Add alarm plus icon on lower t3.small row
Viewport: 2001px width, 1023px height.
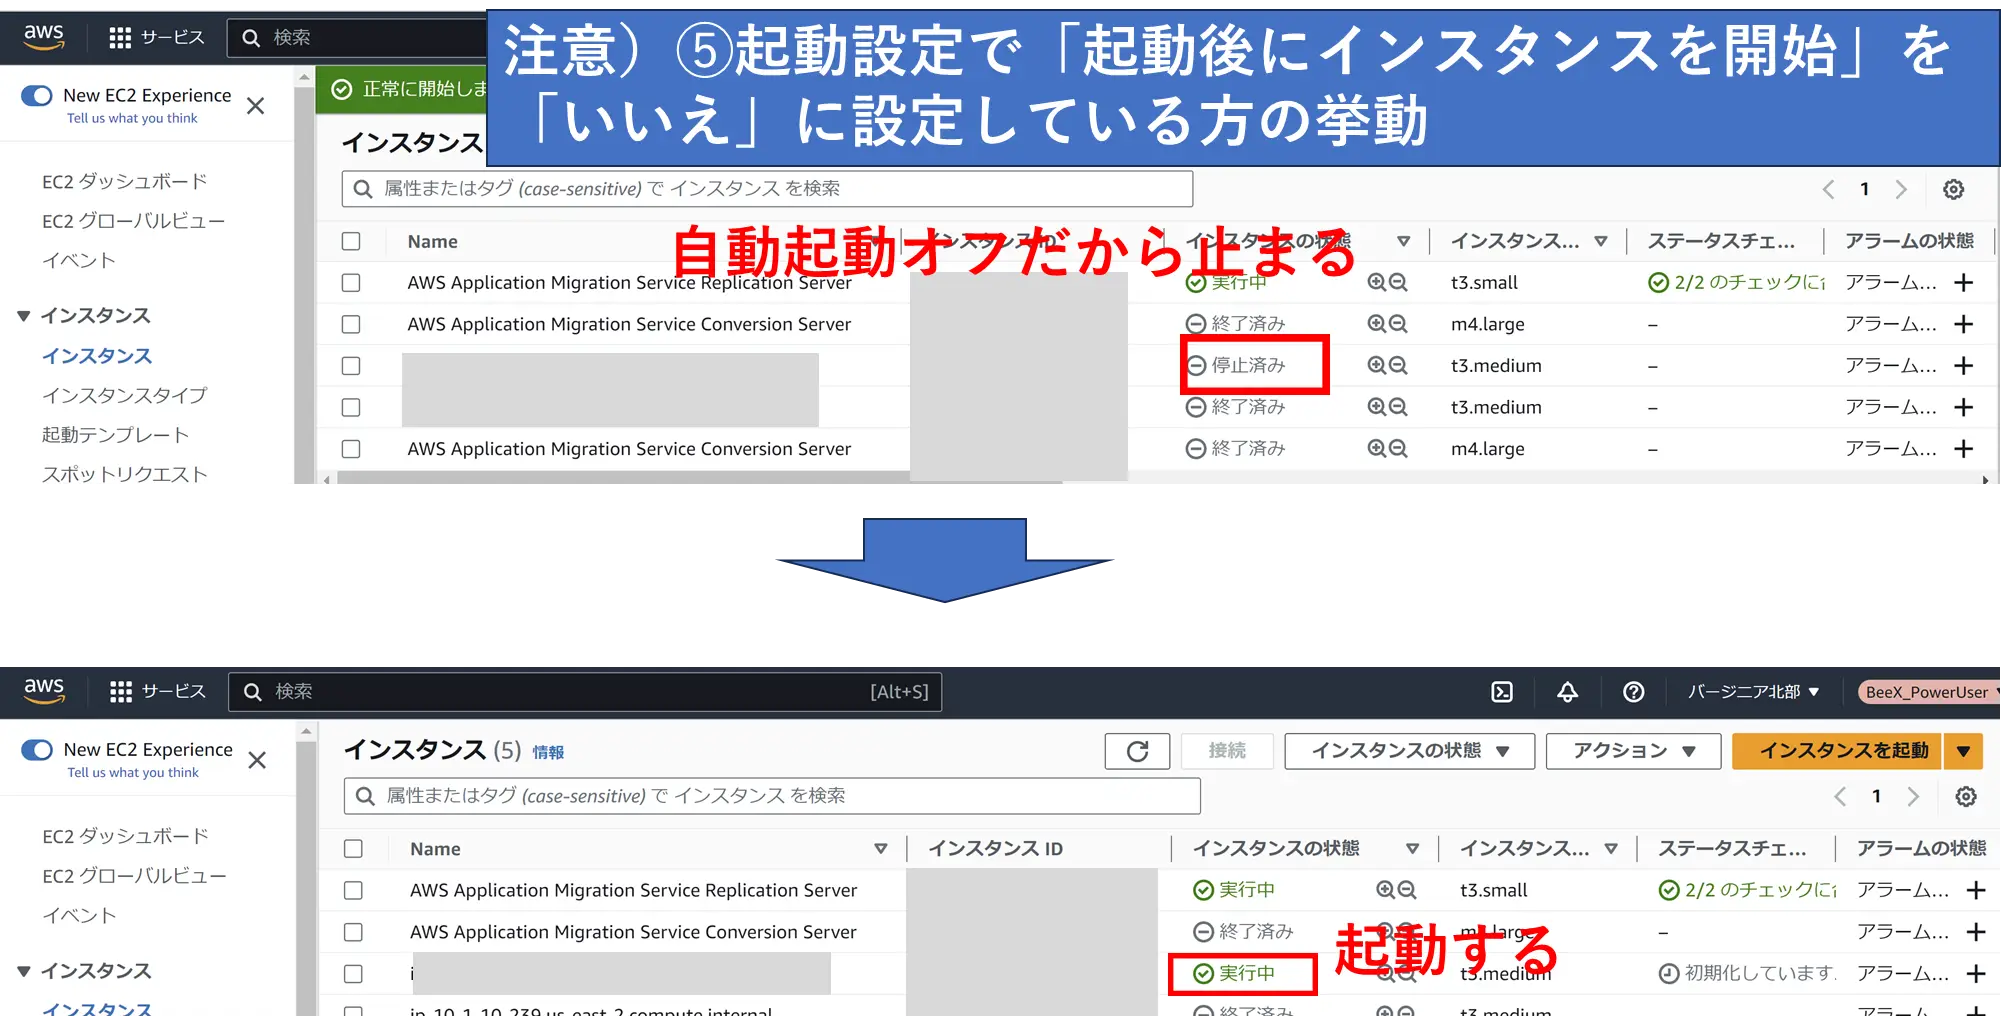coord(1976,890)
